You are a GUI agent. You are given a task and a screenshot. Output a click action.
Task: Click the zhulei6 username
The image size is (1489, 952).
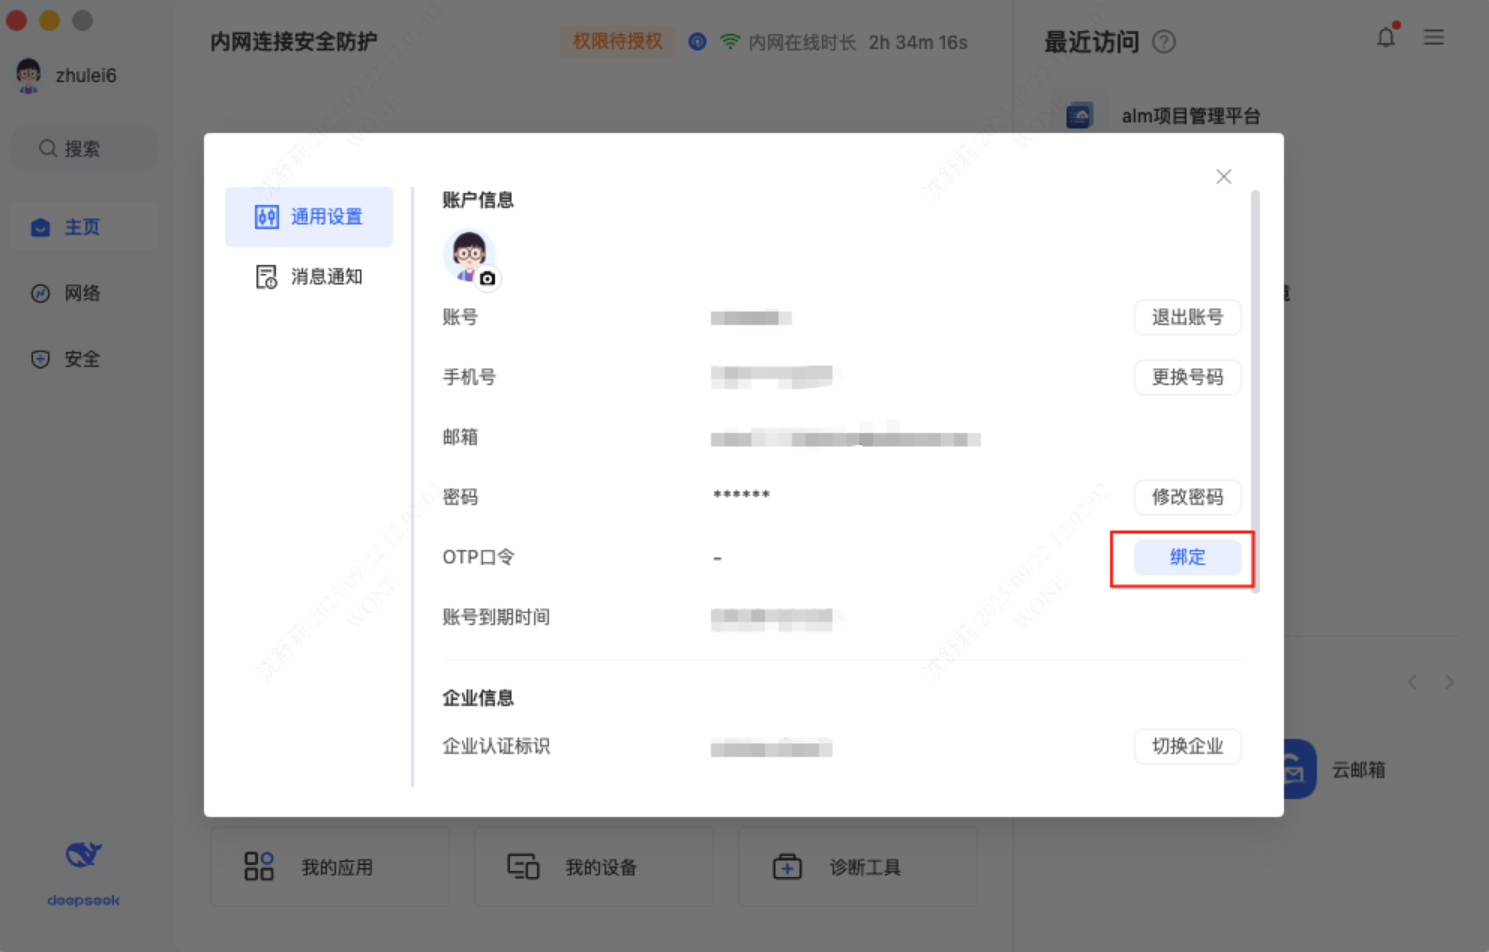(86, 76)
